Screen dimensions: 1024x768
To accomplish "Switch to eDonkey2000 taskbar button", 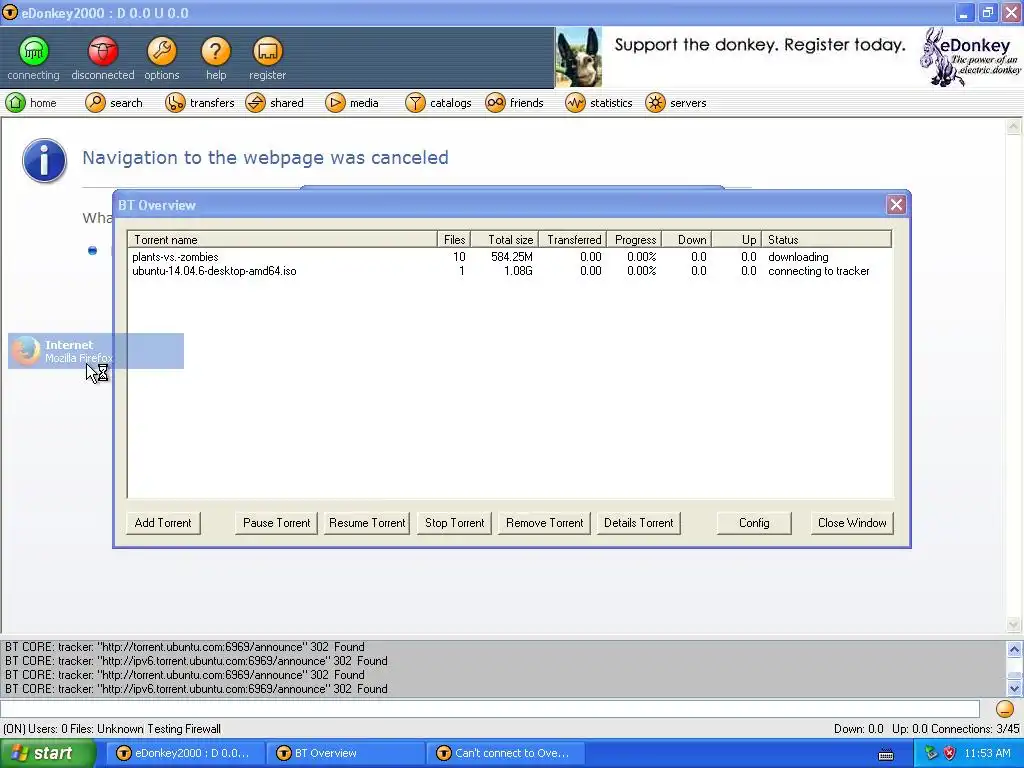I will click(x=185, y=753).
